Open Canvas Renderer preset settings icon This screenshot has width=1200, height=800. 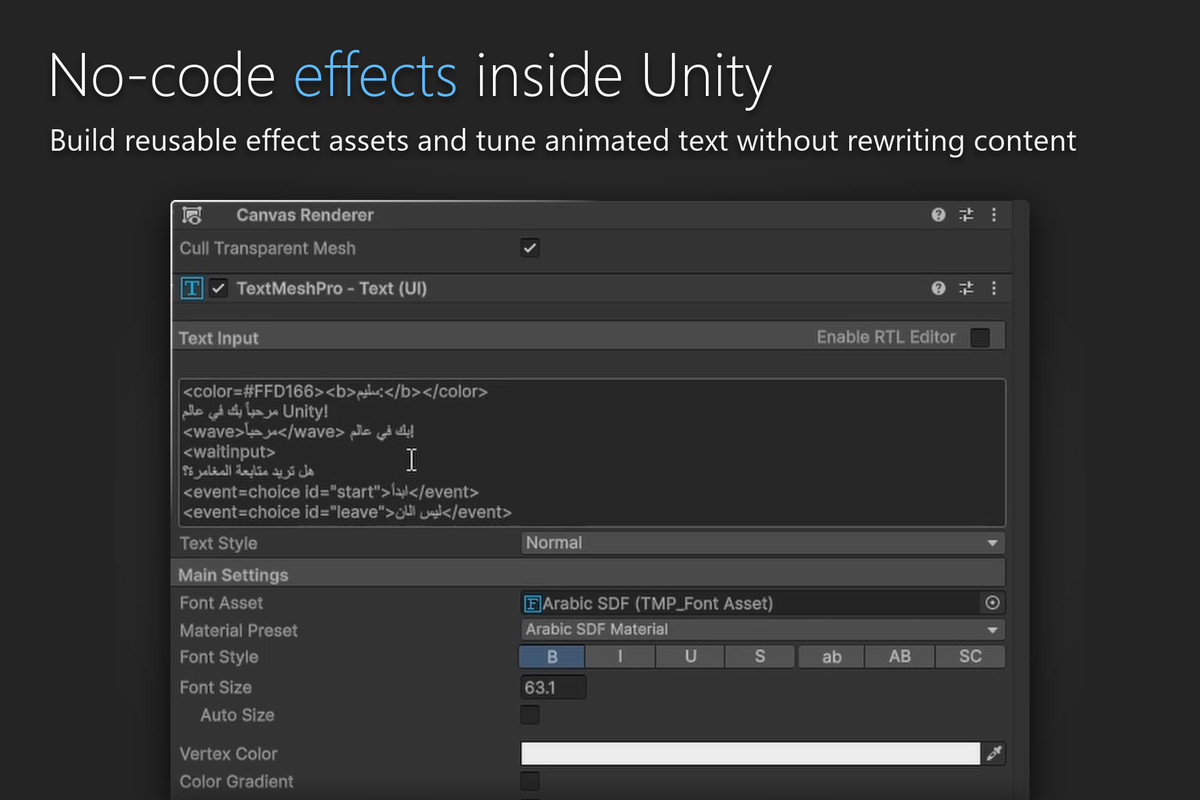(x=966, y=215)
